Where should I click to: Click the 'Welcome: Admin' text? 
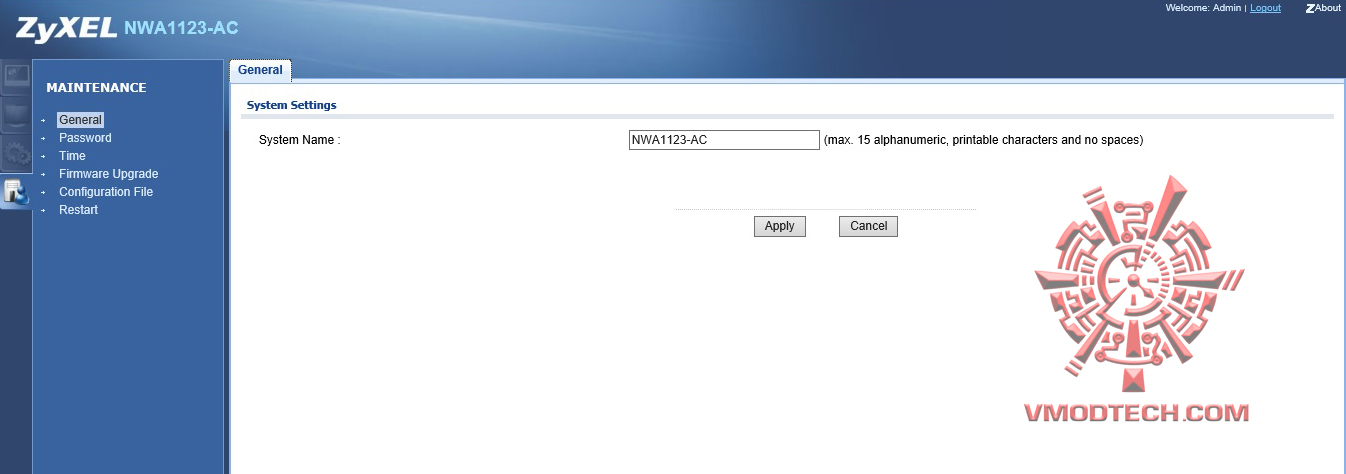tap(1203, 8)
